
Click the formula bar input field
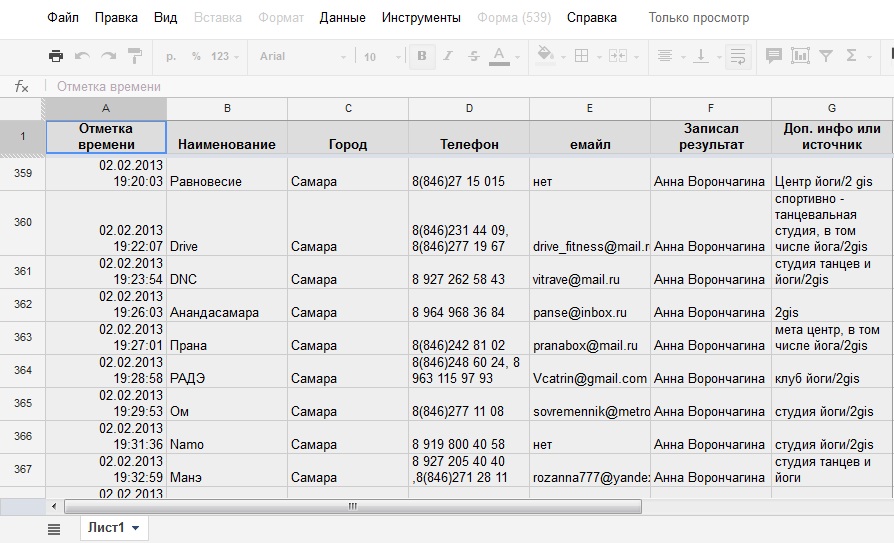click(468, 87)
